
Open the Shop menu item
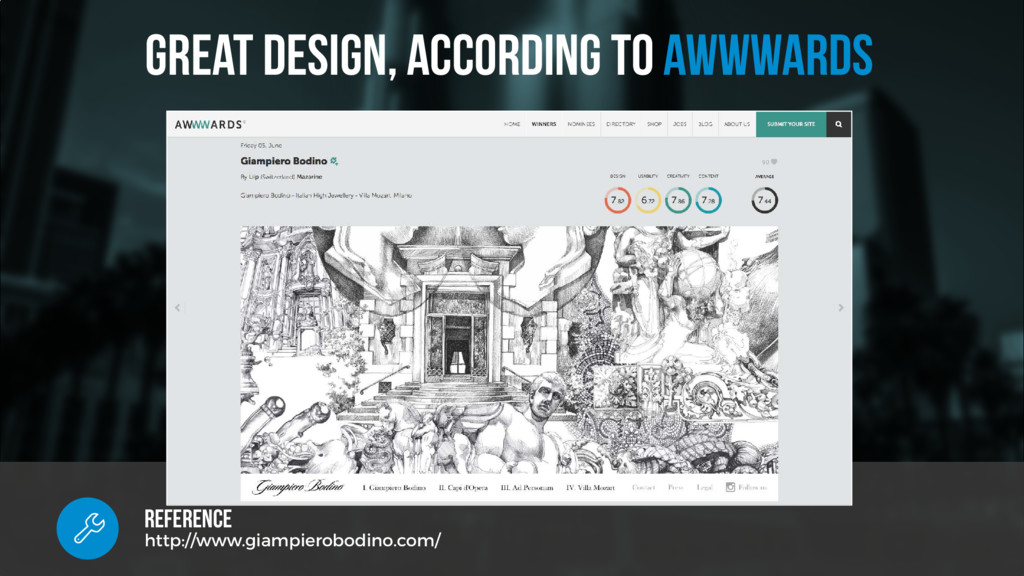click(654, 124)
